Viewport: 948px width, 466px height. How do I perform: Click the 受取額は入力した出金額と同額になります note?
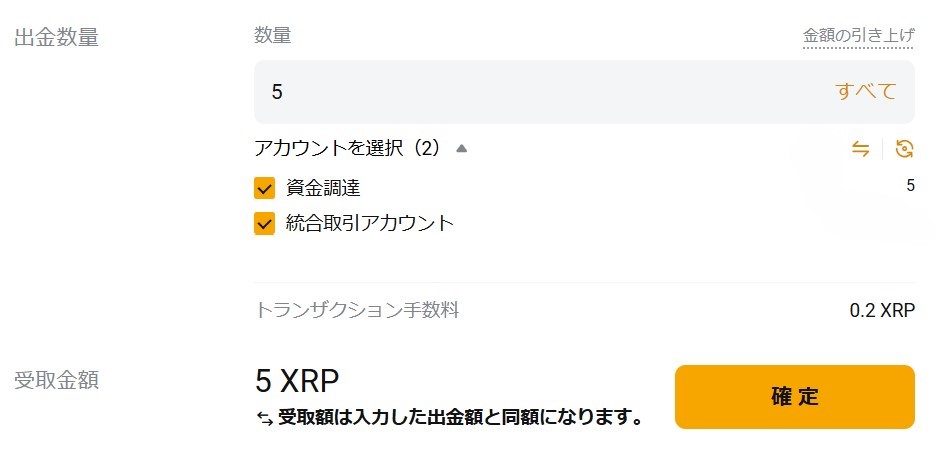pyautogui.click(x=460, y=417)
